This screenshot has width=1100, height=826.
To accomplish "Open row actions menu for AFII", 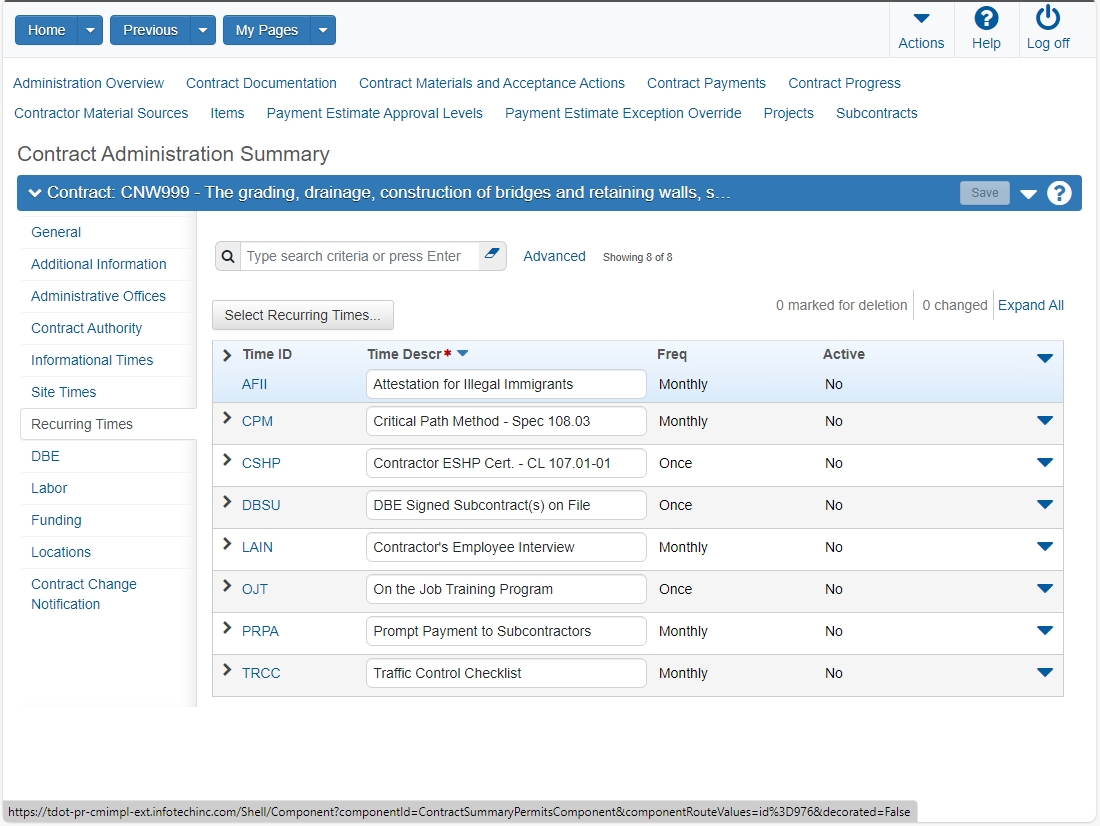I will click(x=1045, y=359).
